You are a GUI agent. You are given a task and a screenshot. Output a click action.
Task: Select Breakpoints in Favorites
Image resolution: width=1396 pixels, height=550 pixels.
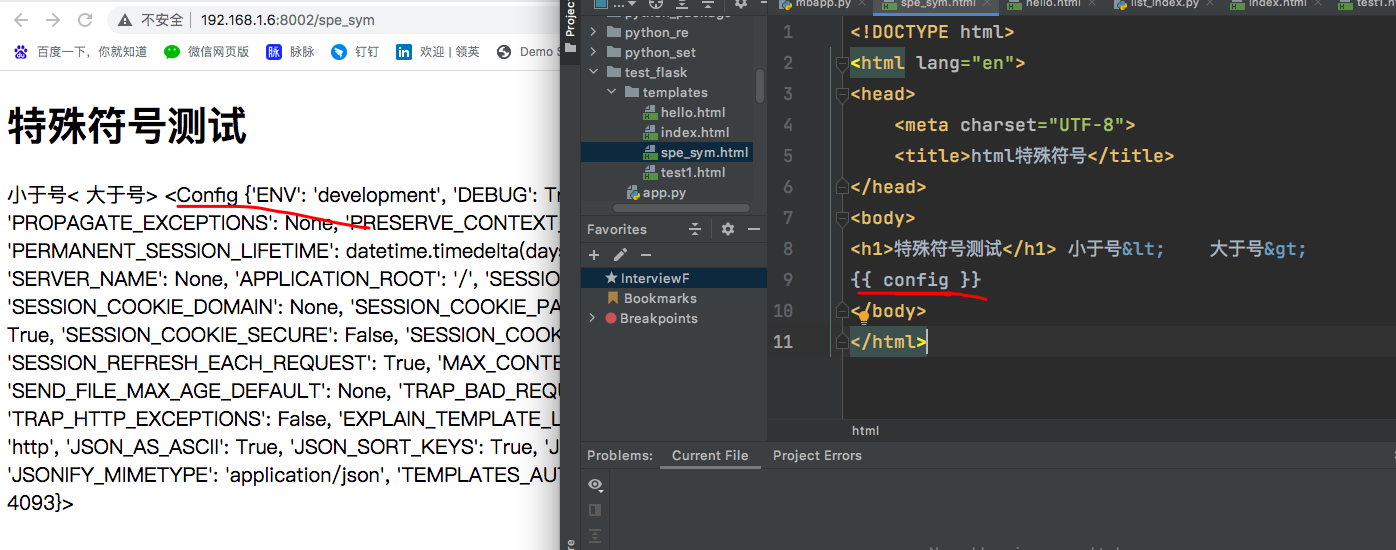click(651, 318)
